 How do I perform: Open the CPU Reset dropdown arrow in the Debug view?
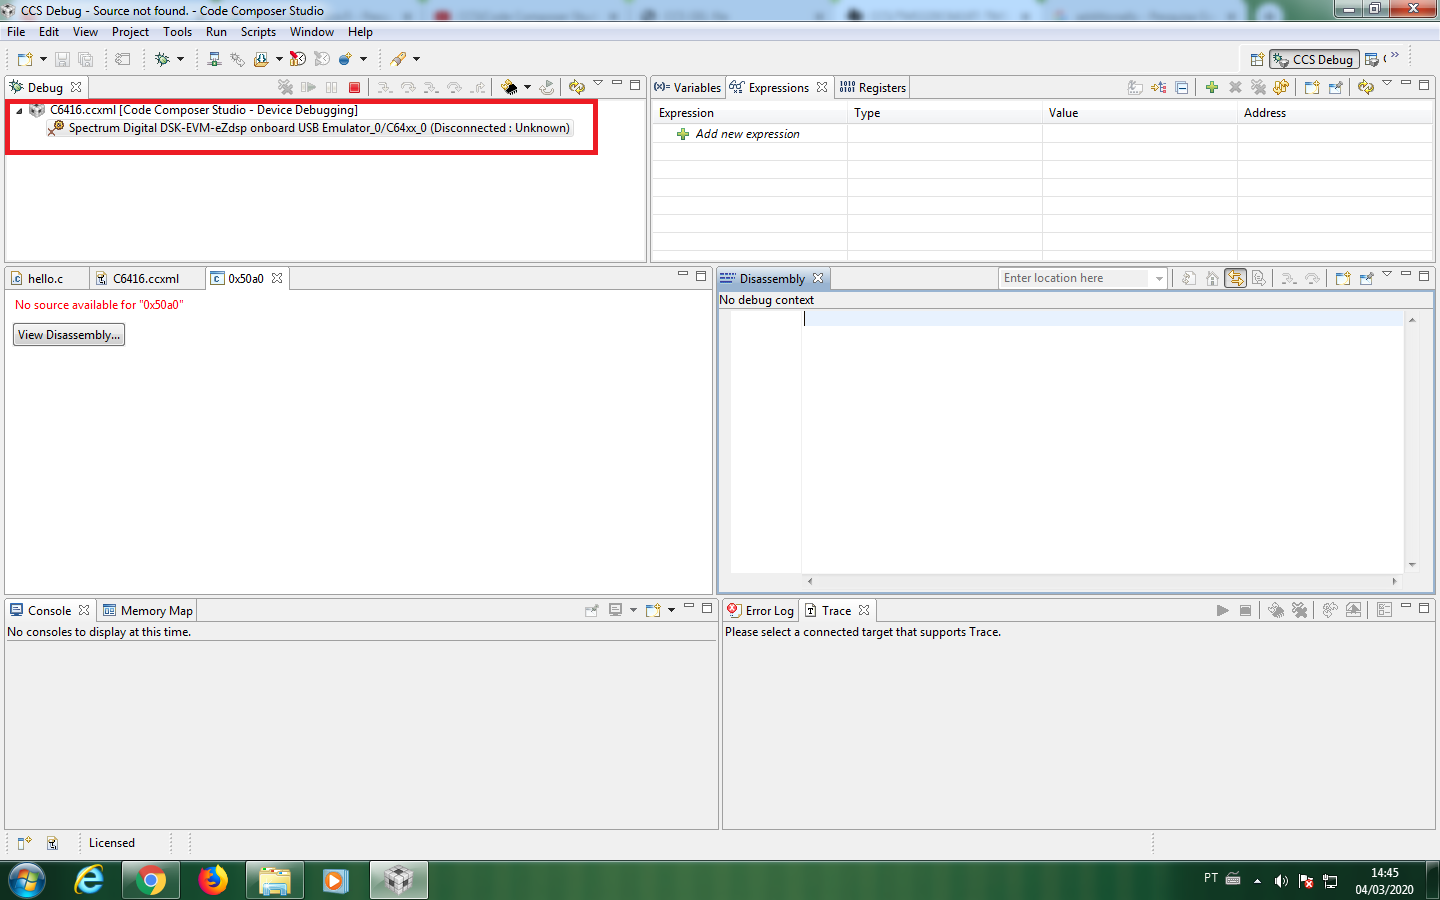[527, 88]
